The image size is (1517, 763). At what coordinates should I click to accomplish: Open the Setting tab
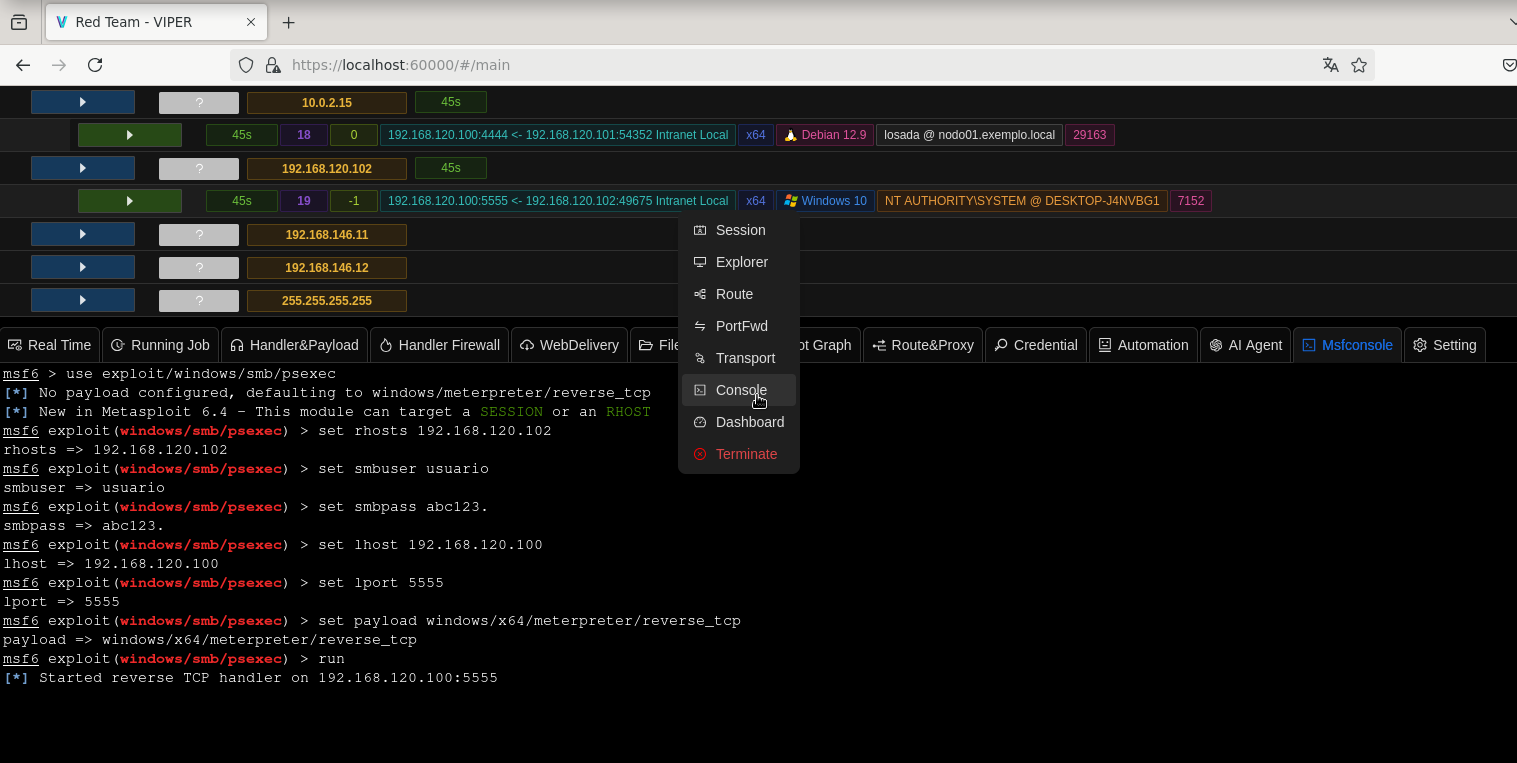1444,345
